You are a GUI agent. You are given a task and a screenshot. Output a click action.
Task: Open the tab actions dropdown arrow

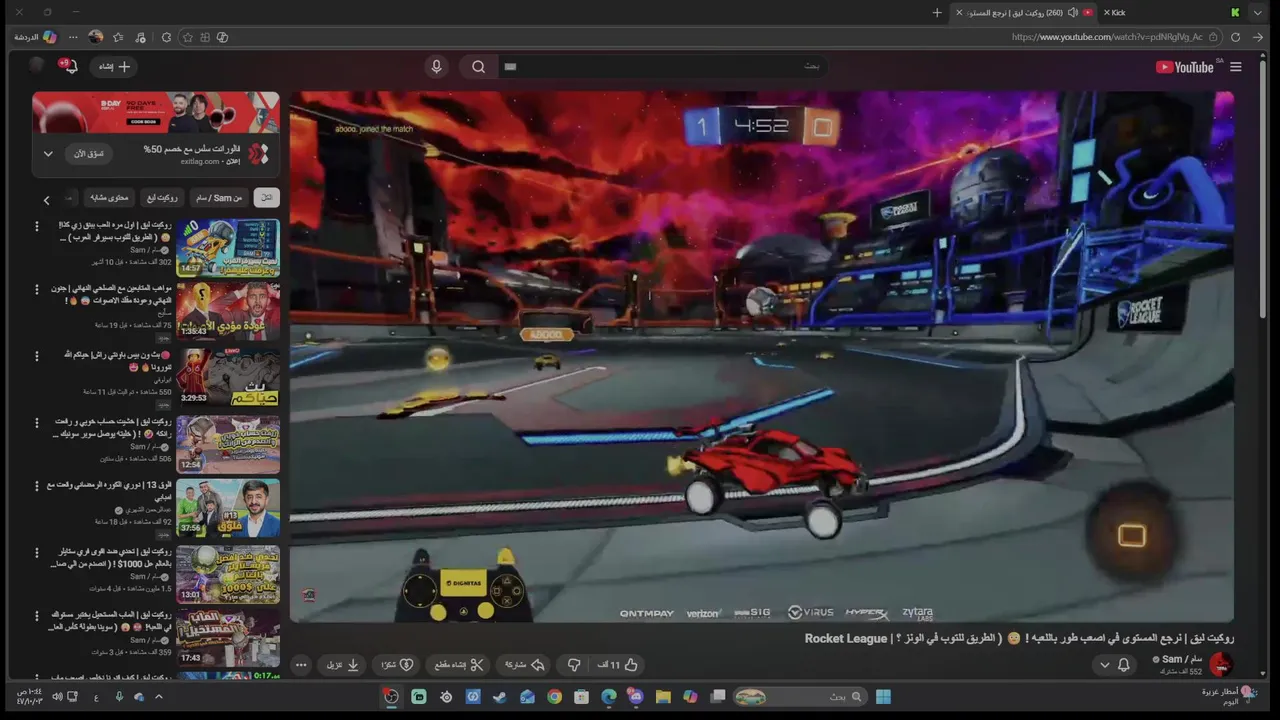(1258, 13)
